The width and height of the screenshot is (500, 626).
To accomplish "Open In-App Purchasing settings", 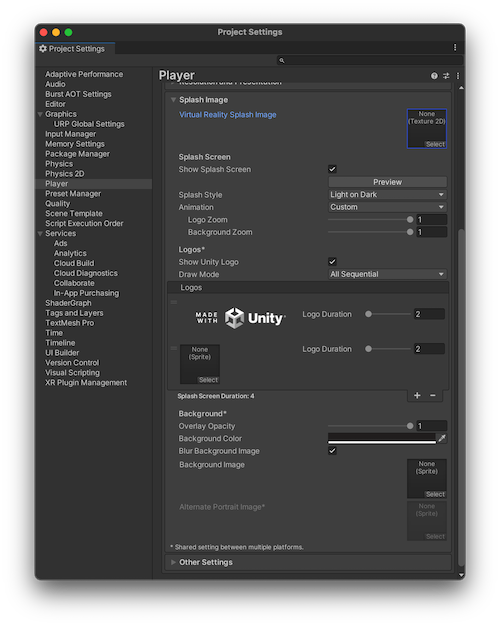I will pyautogui.click(x=86, y=293).
